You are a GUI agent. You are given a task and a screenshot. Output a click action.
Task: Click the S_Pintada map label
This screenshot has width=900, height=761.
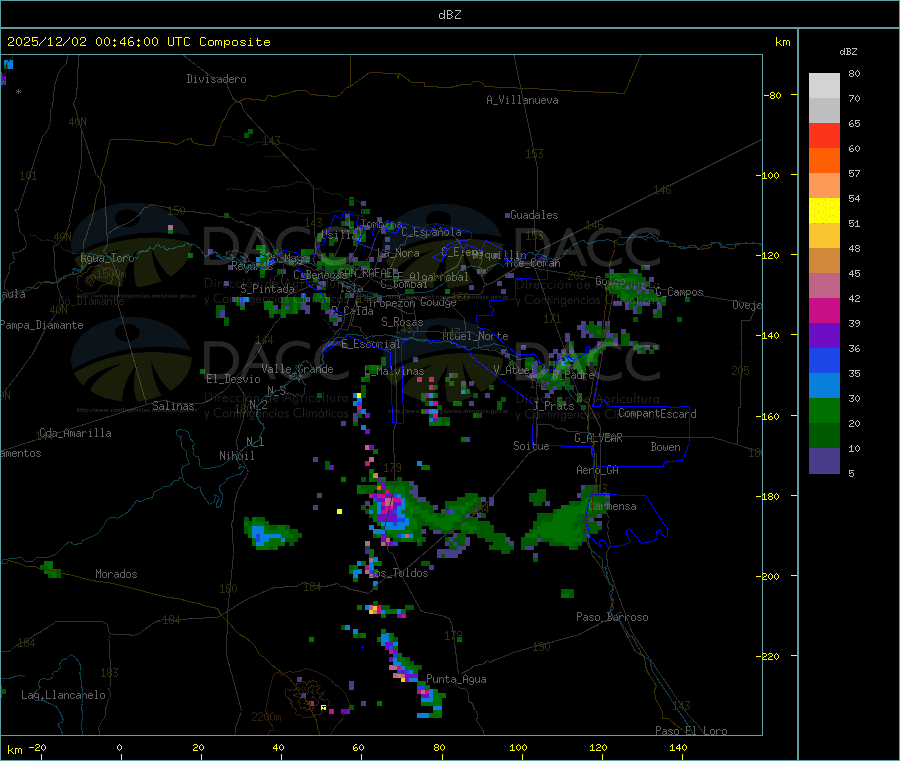pyautogui.click(x=267, y=289)
